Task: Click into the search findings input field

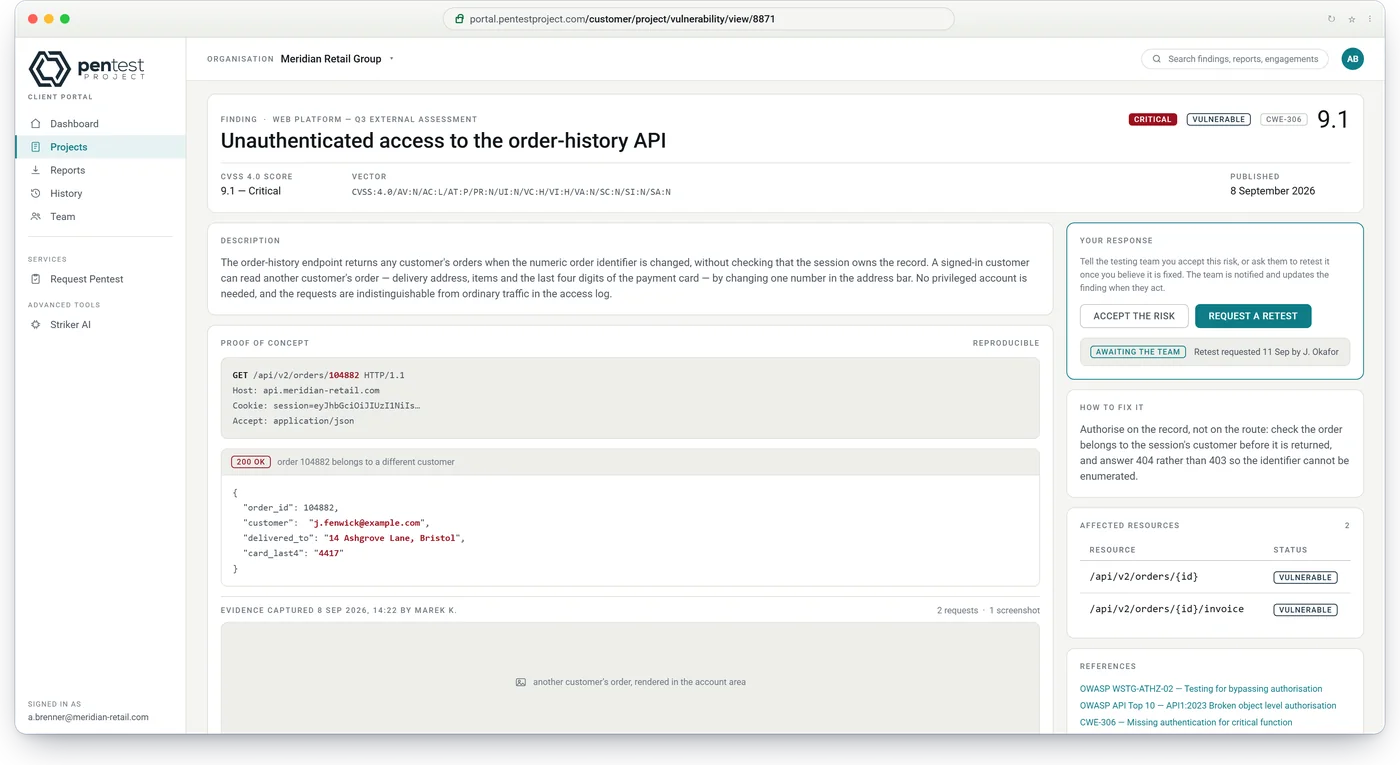Action: [x=1235, y=59]
